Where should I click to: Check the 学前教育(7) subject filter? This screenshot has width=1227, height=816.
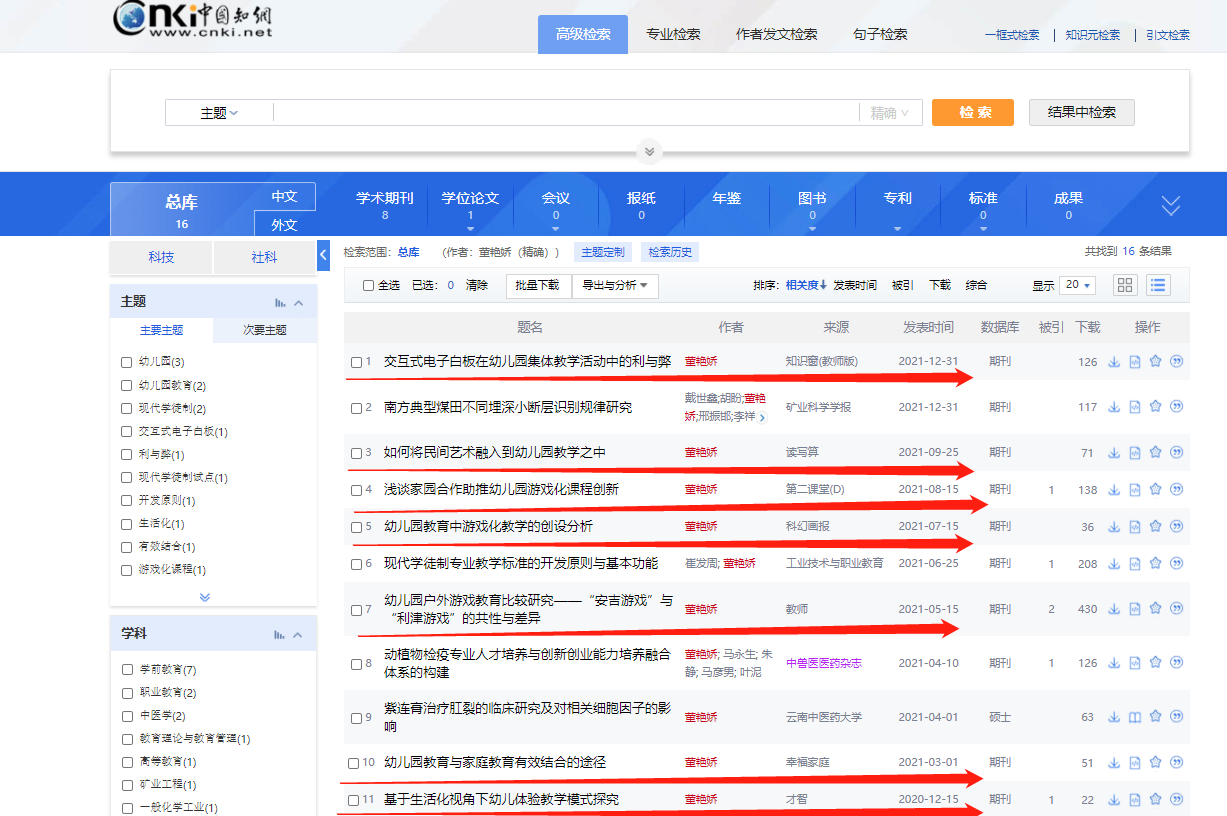[126, 670]
